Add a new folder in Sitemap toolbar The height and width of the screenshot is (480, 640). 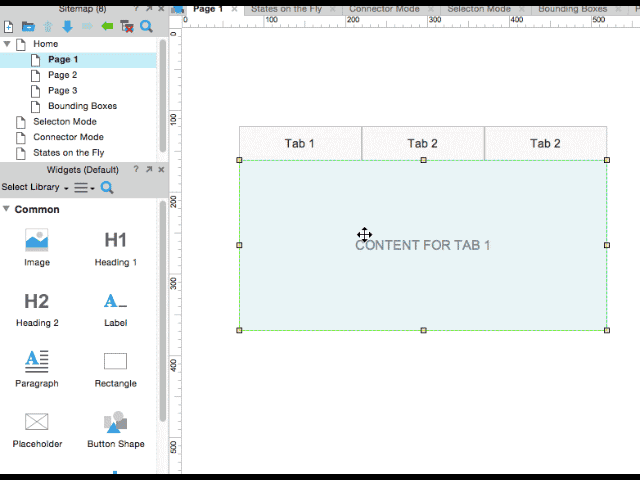28,27
